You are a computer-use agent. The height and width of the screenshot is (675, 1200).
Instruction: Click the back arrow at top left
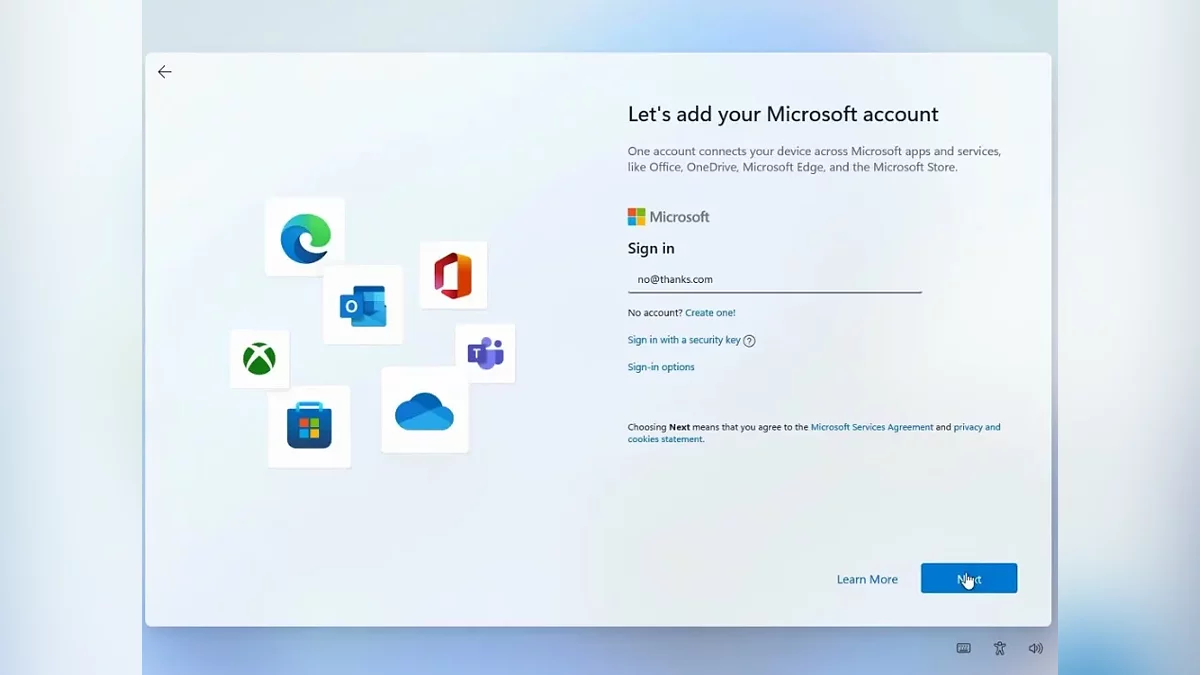coord(165,72)
